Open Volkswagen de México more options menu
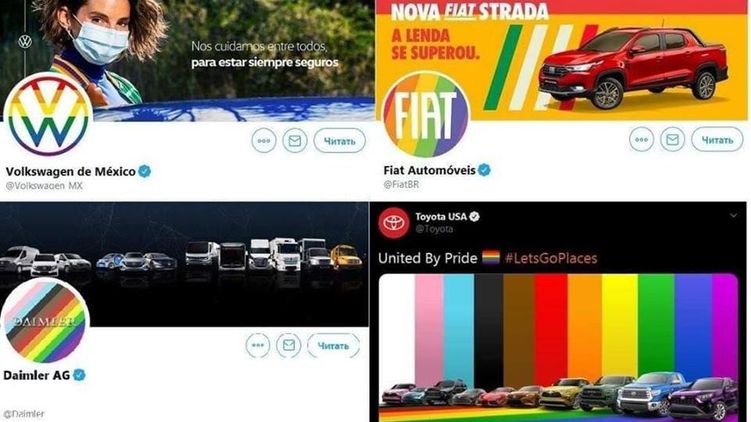 click(x=264, y=141)
